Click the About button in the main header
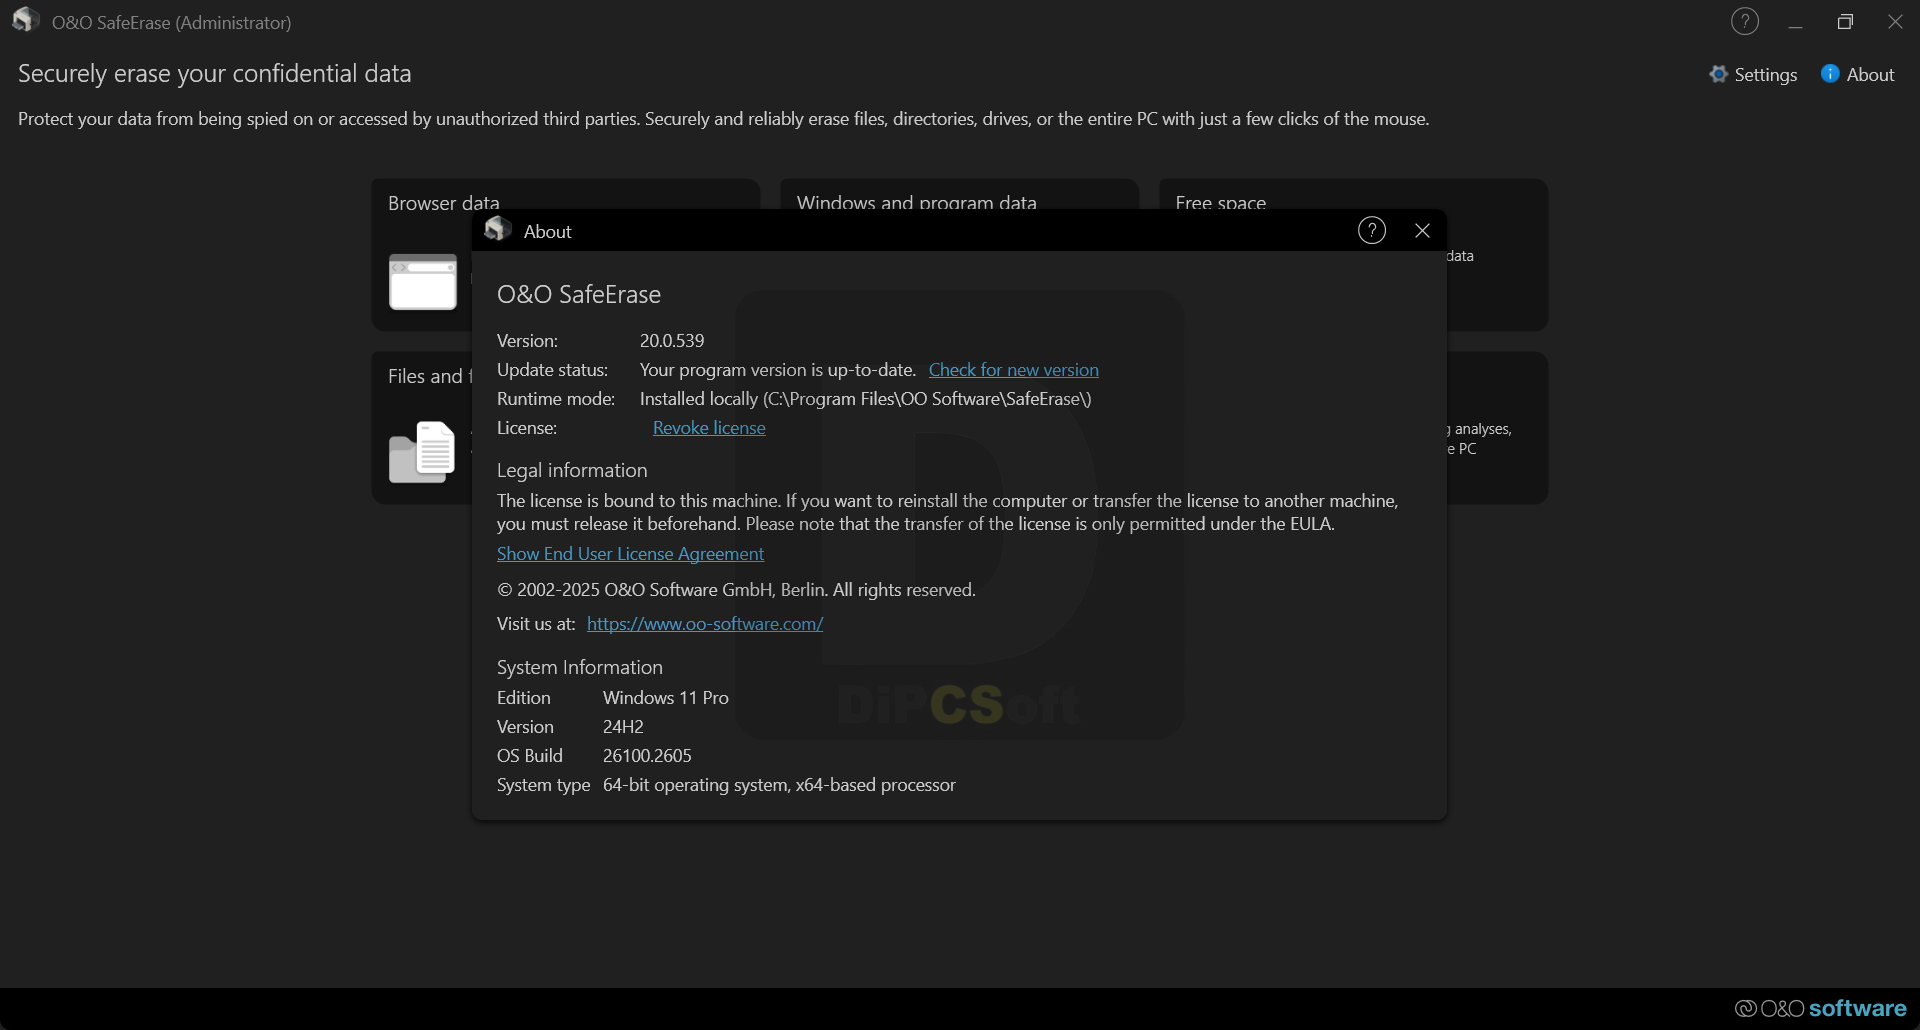 1858,74
